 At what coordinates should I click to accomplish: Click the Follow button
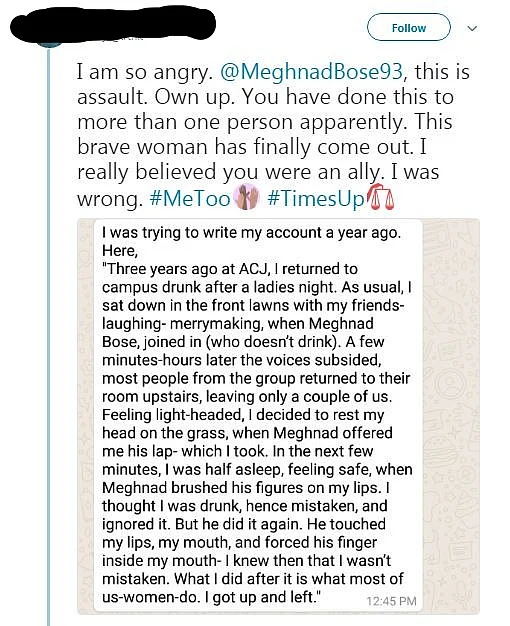409,28
